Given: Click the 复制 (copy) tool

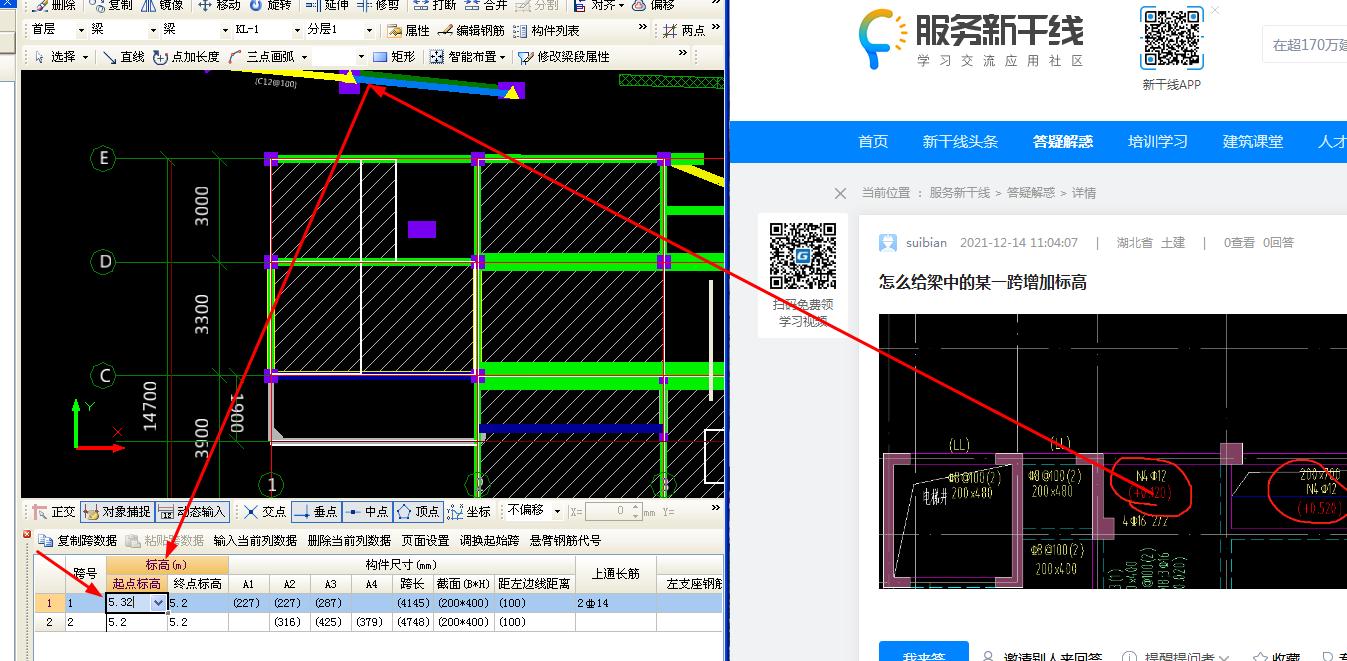Looking at the screenshot, I should 110,5.
